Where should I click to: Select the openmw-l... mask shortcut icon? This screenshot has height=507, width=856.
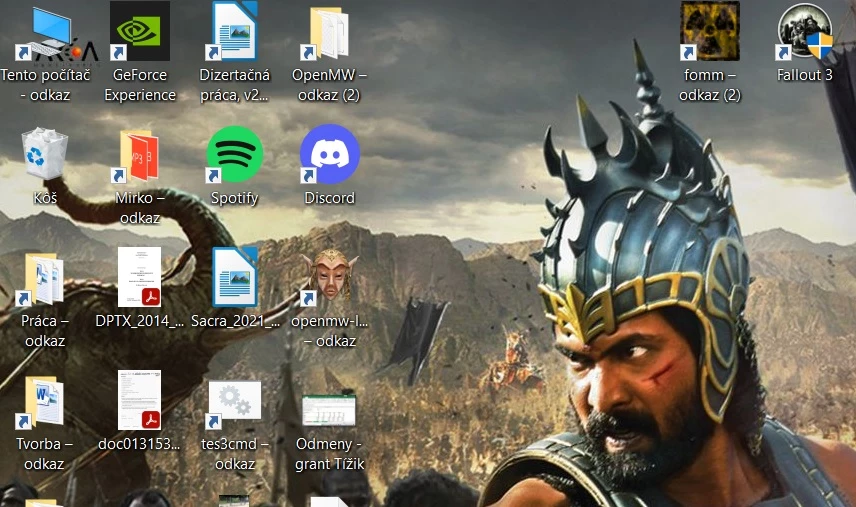point(330,277)
